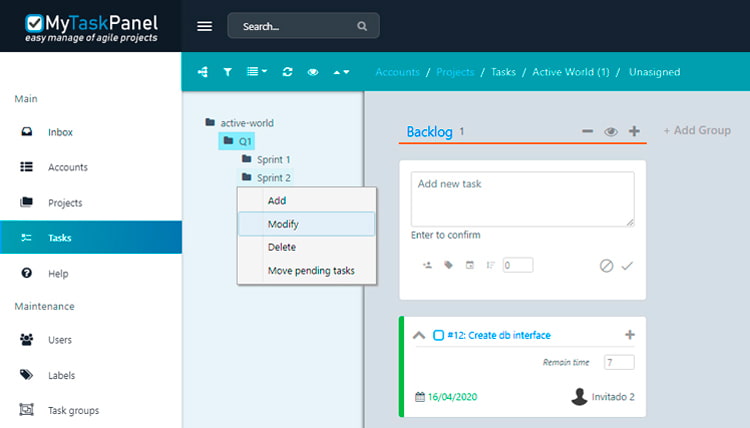750x428 pixels.
Task: Click the 16/04/2020 due date
Action: point(452,396)
